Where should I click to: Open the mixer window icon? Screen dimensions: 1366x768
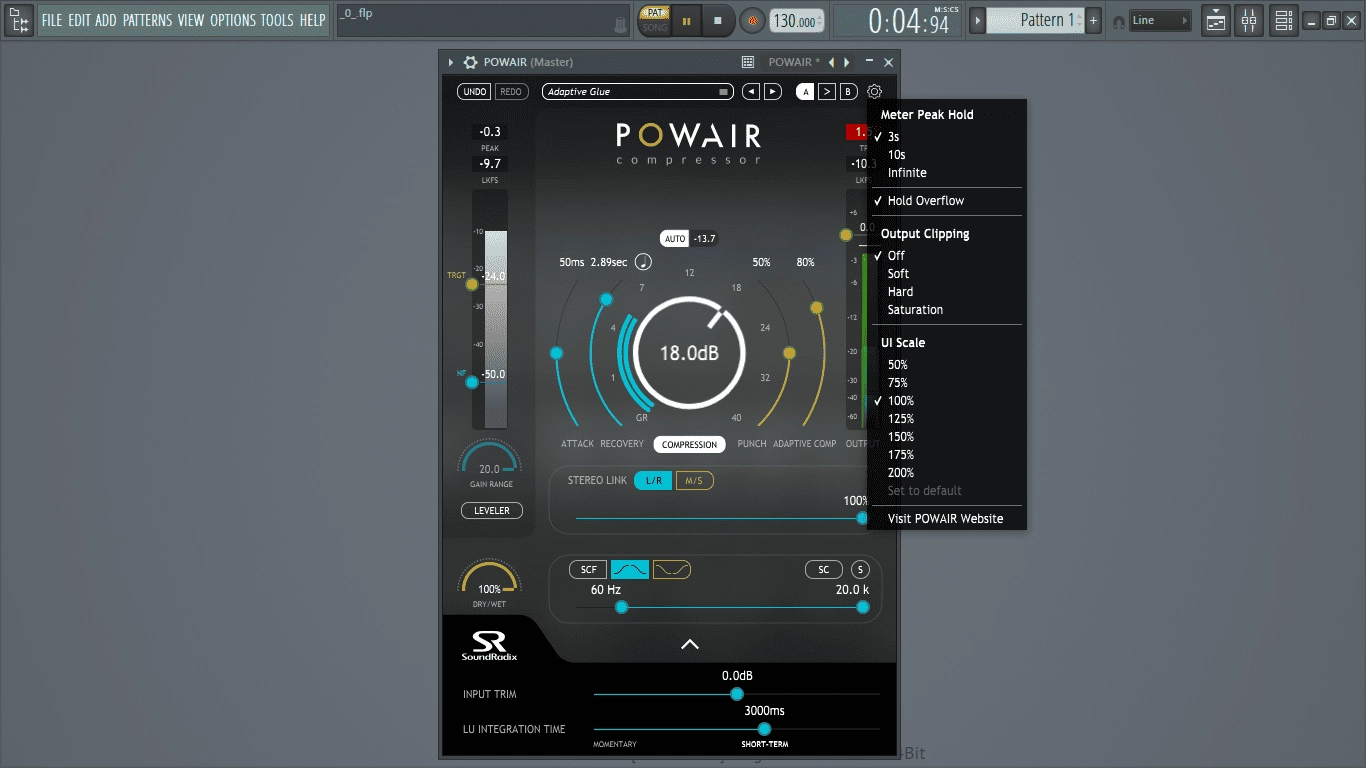coord(1249,20)
